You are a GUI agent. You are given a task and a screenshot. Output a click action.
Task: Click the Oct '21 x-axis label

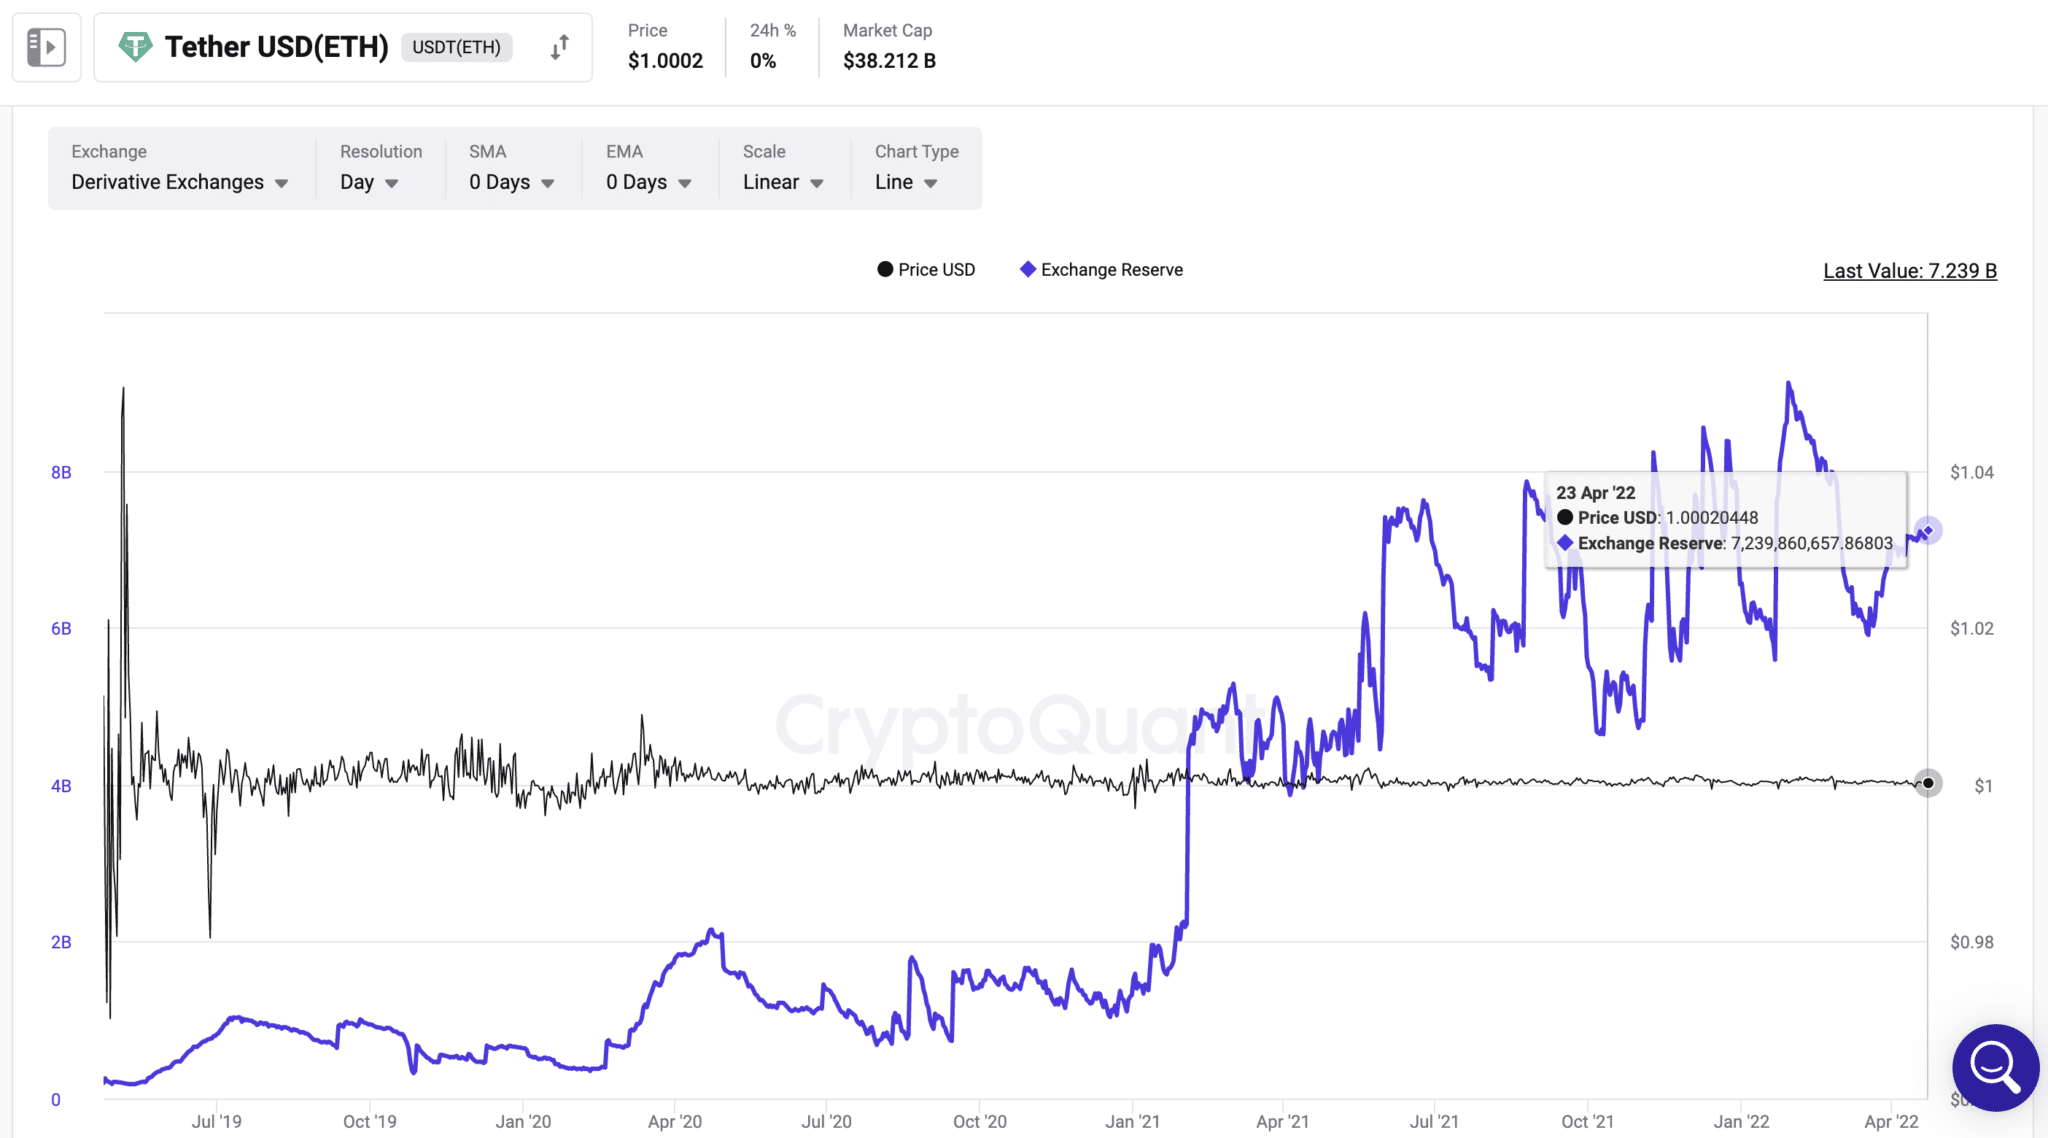click(x=1587, y=1121)
